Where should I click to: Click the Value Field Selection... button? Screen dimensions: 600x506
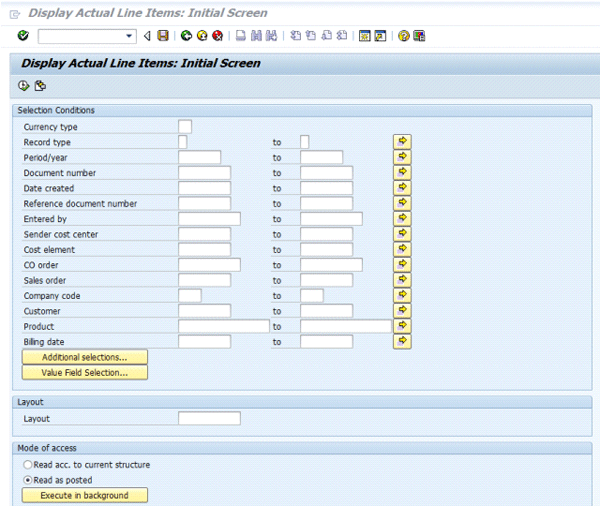pos(84,373)
